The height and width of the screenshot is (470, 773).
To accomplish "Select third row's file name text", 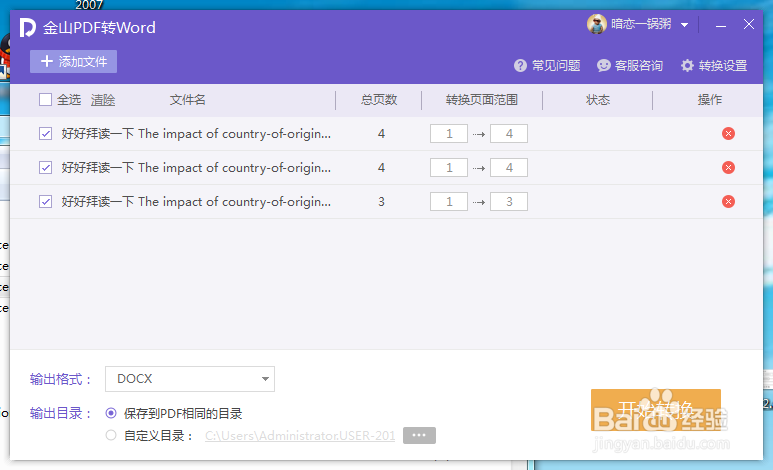I will [196, 202].
